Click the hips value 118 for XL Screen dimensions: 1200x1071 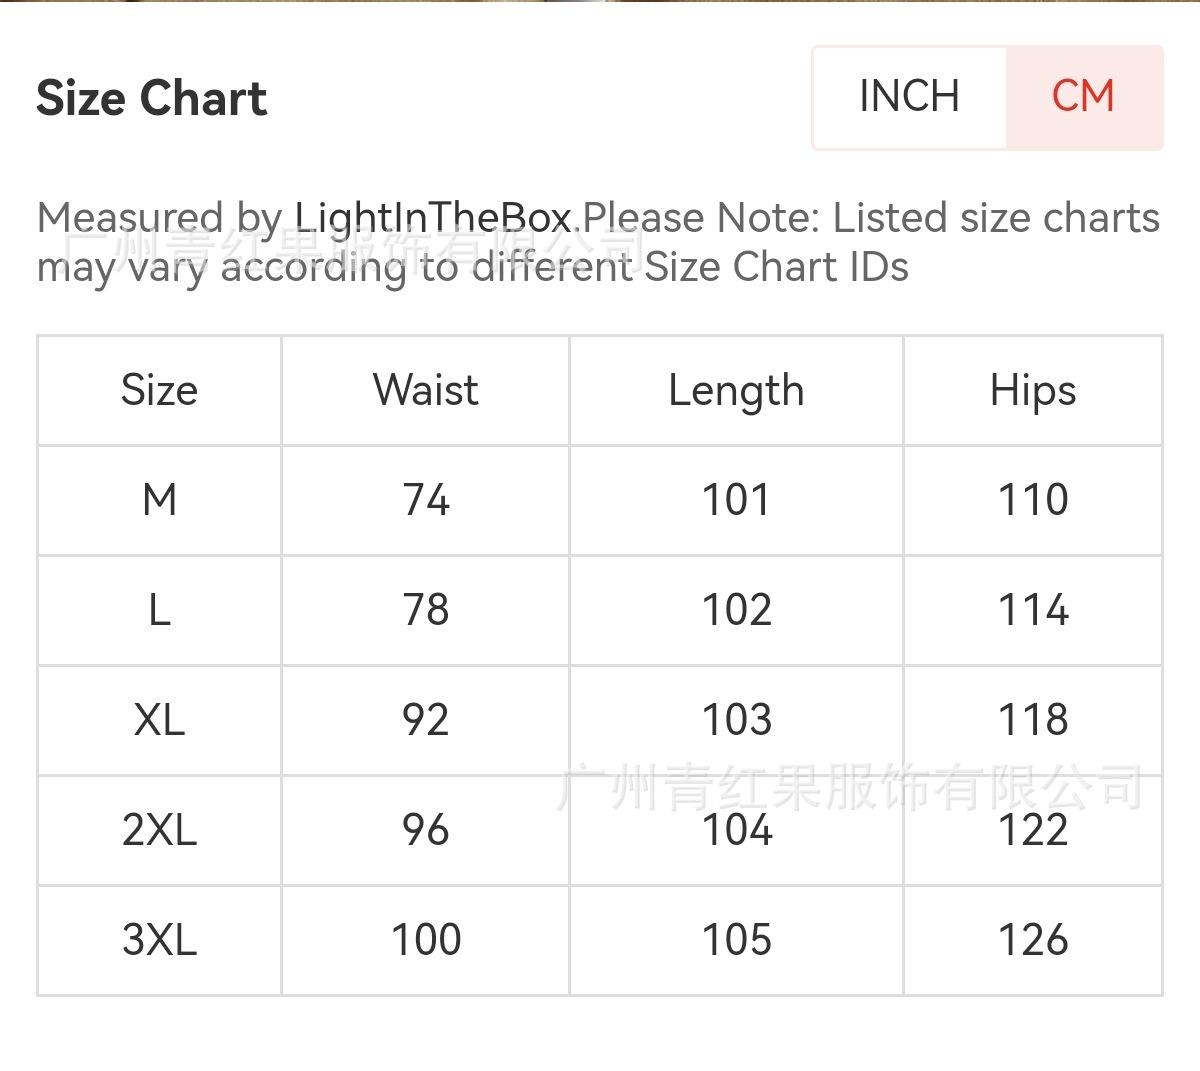click(1033, 720)
